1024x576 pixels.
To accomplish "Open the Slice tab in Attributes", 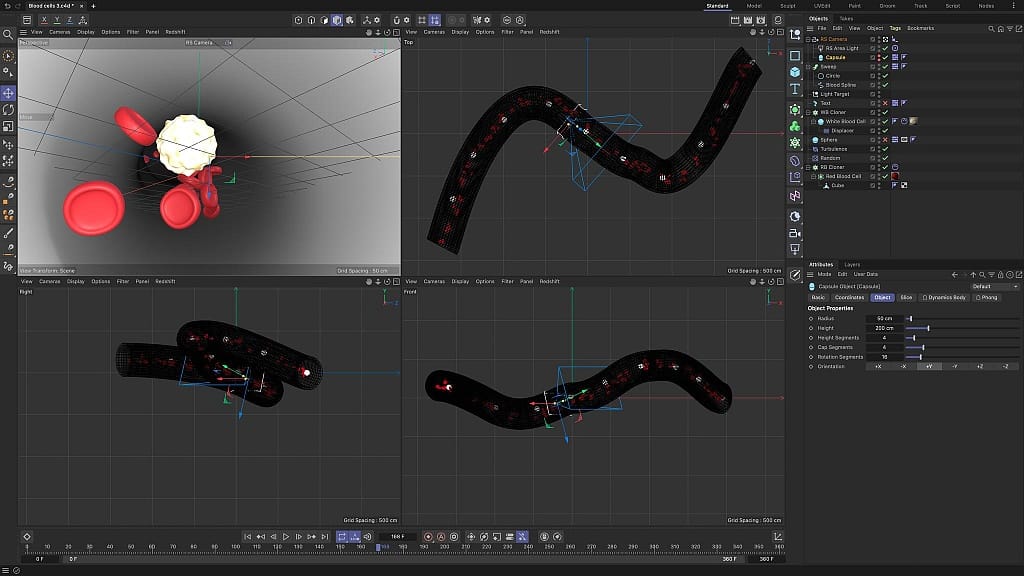I will (906, 298).
